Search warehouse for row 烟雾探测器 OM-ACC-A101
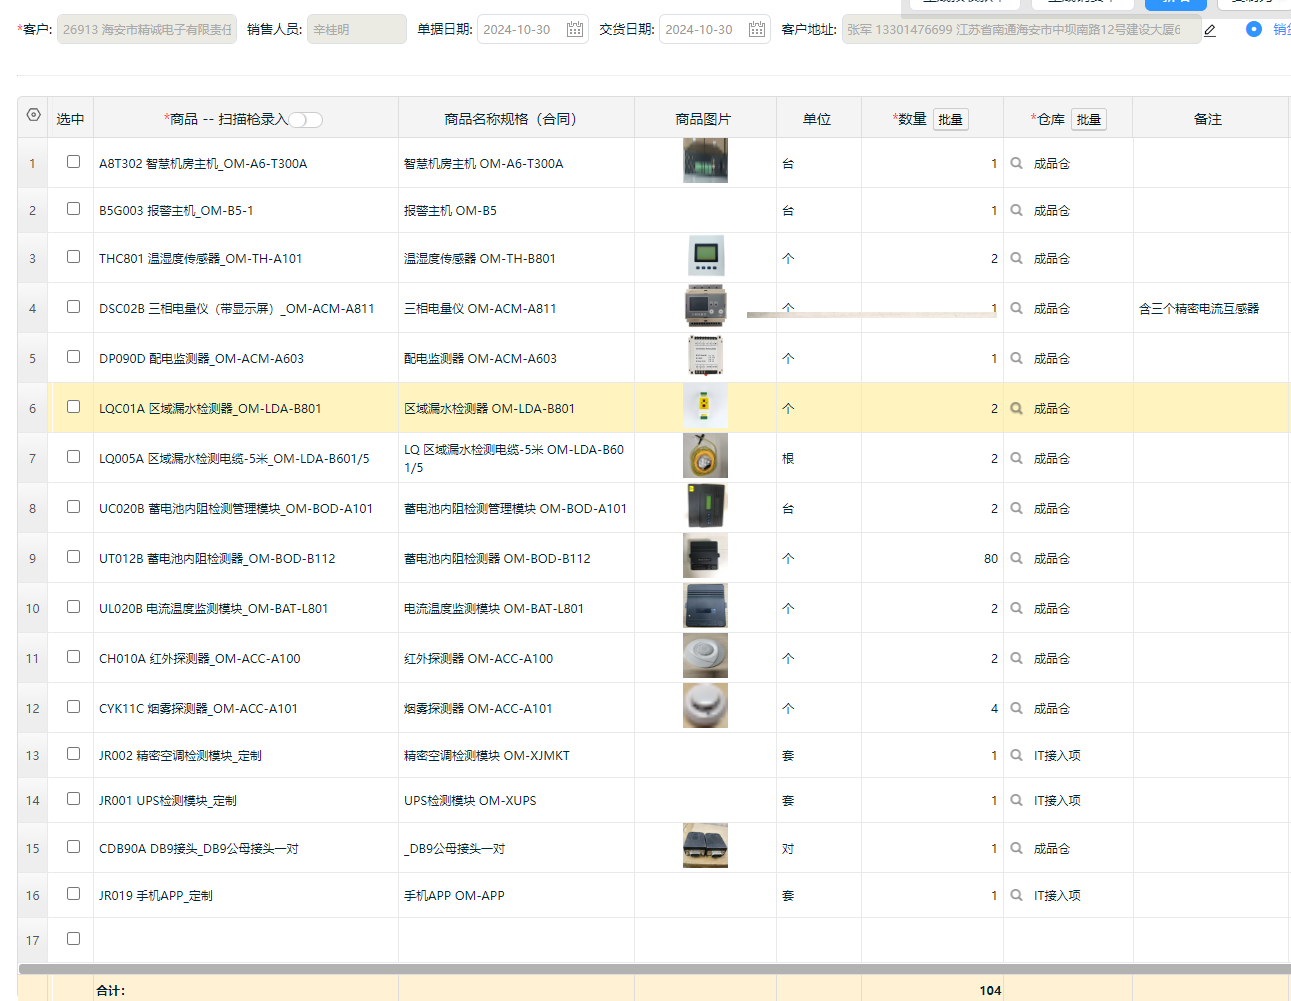 1016,708
